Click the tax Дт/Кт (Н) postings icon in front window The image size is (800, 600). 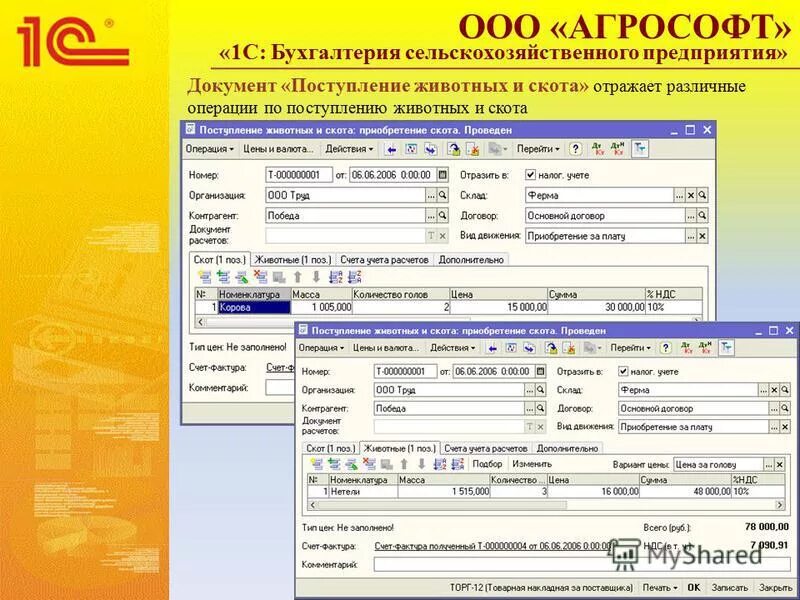[x=706, y=348]
